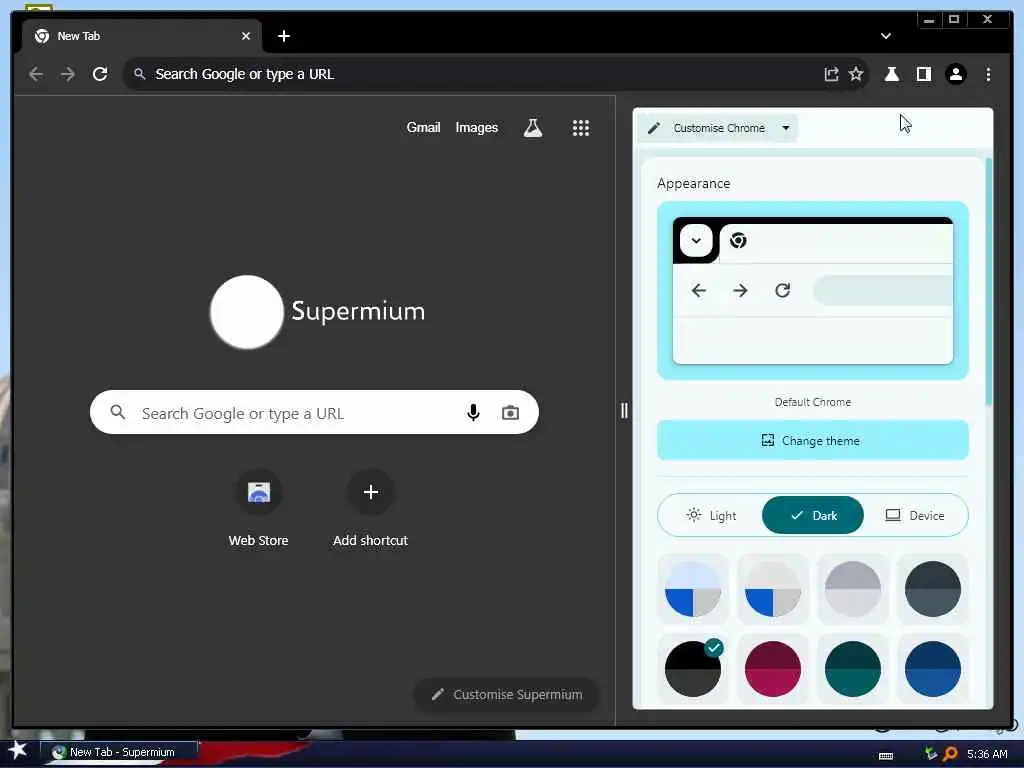
Task: Reload the page with the toolbar refresh icon
Action: (100, 74)
